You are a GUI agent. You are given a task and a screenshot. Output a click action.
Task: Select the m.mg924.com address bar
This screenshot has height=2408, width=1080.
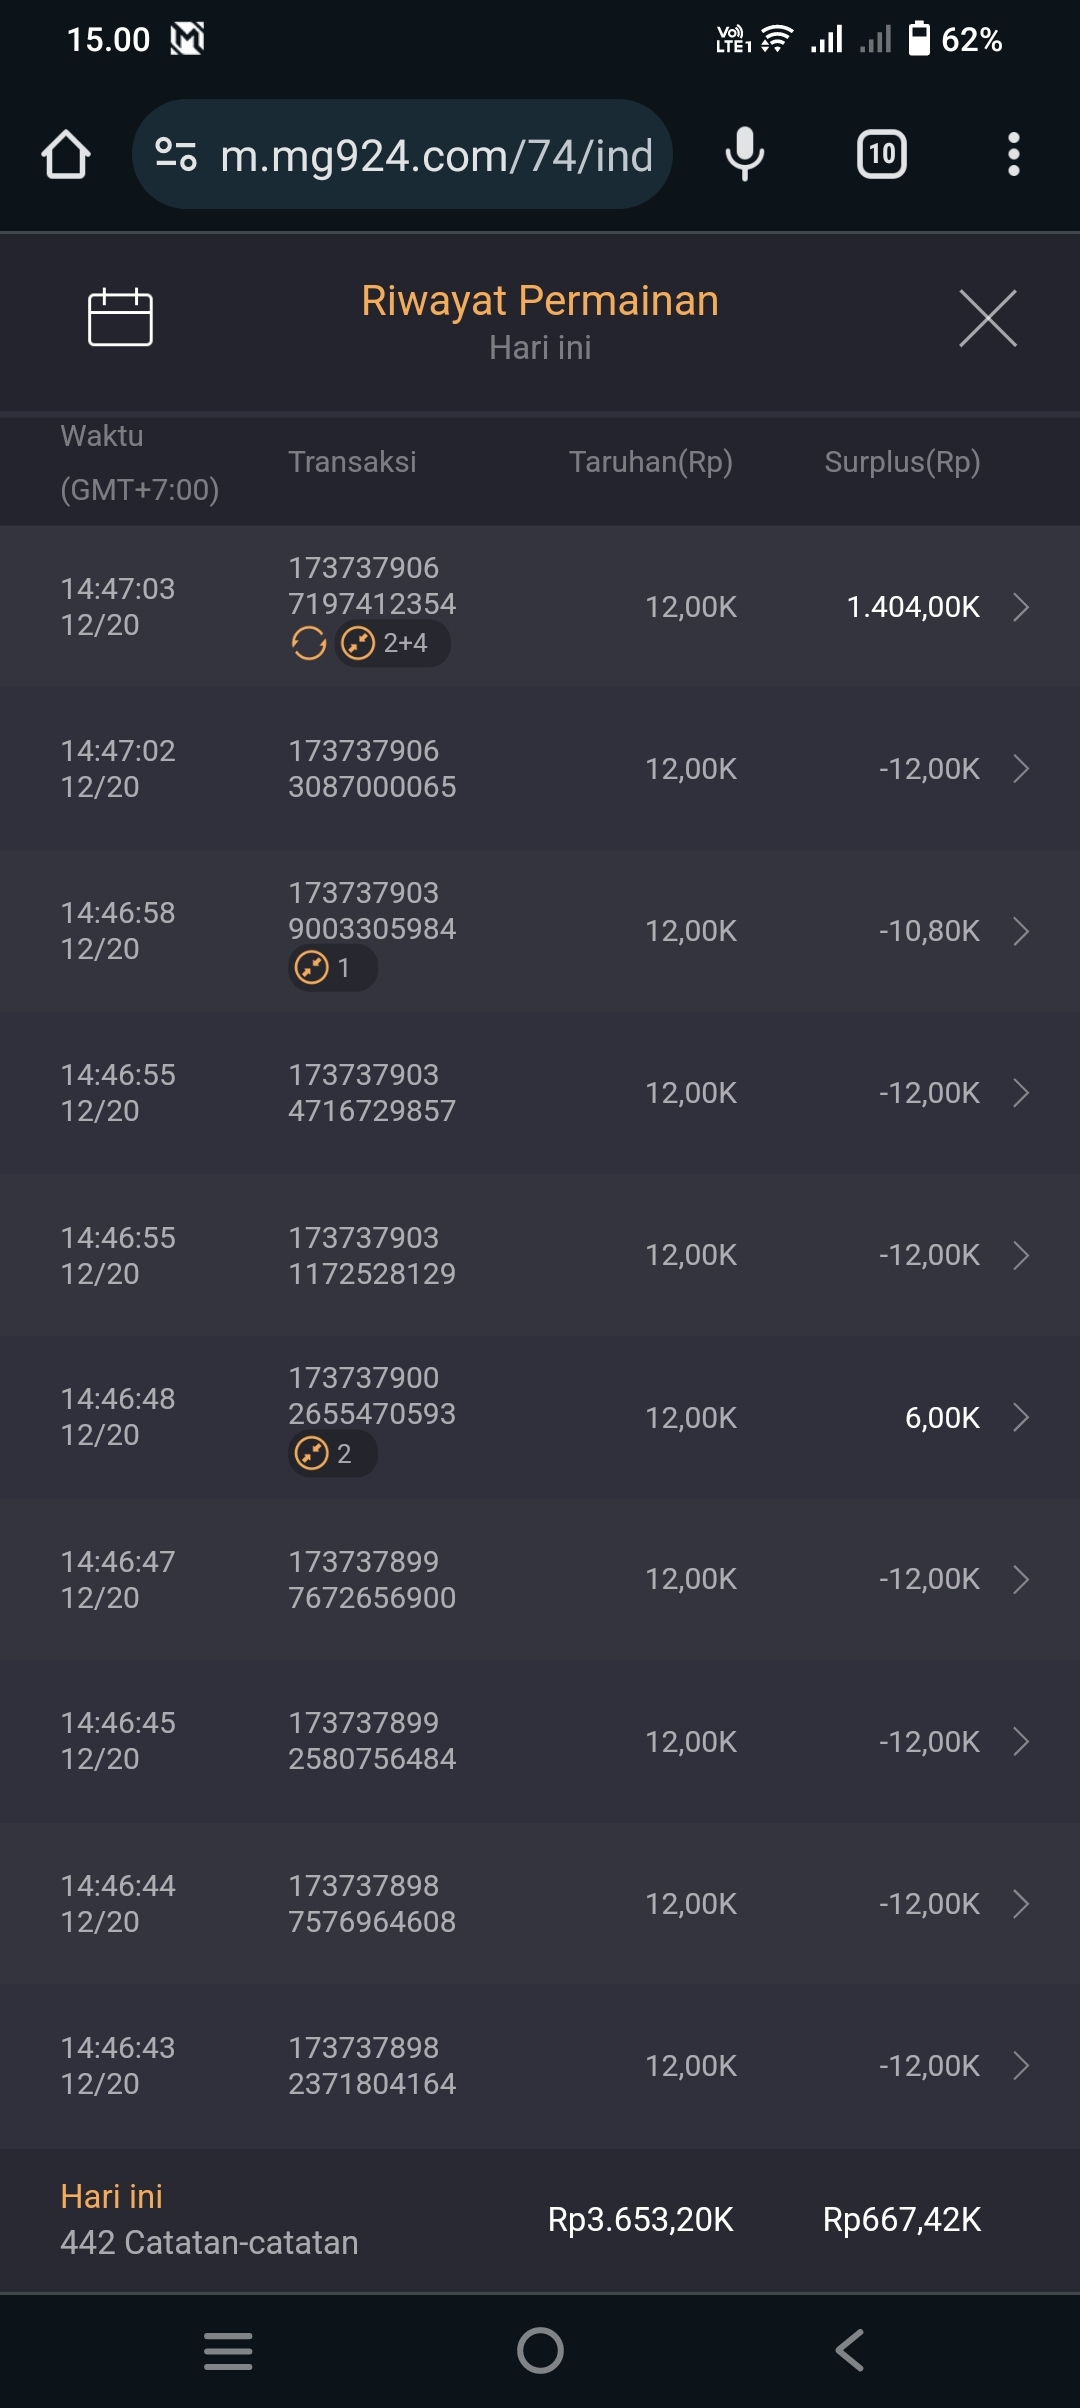tap(436, 155)
